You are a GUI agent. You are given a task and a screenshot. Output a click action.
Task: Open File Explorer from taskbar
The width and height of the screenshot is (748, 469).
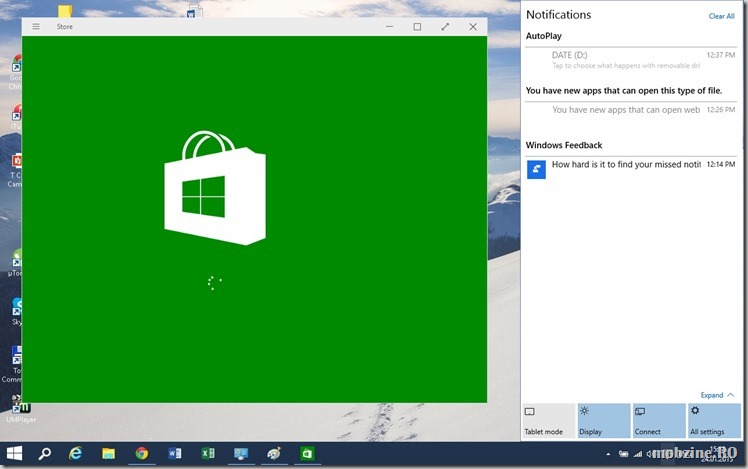click(108, 453)
